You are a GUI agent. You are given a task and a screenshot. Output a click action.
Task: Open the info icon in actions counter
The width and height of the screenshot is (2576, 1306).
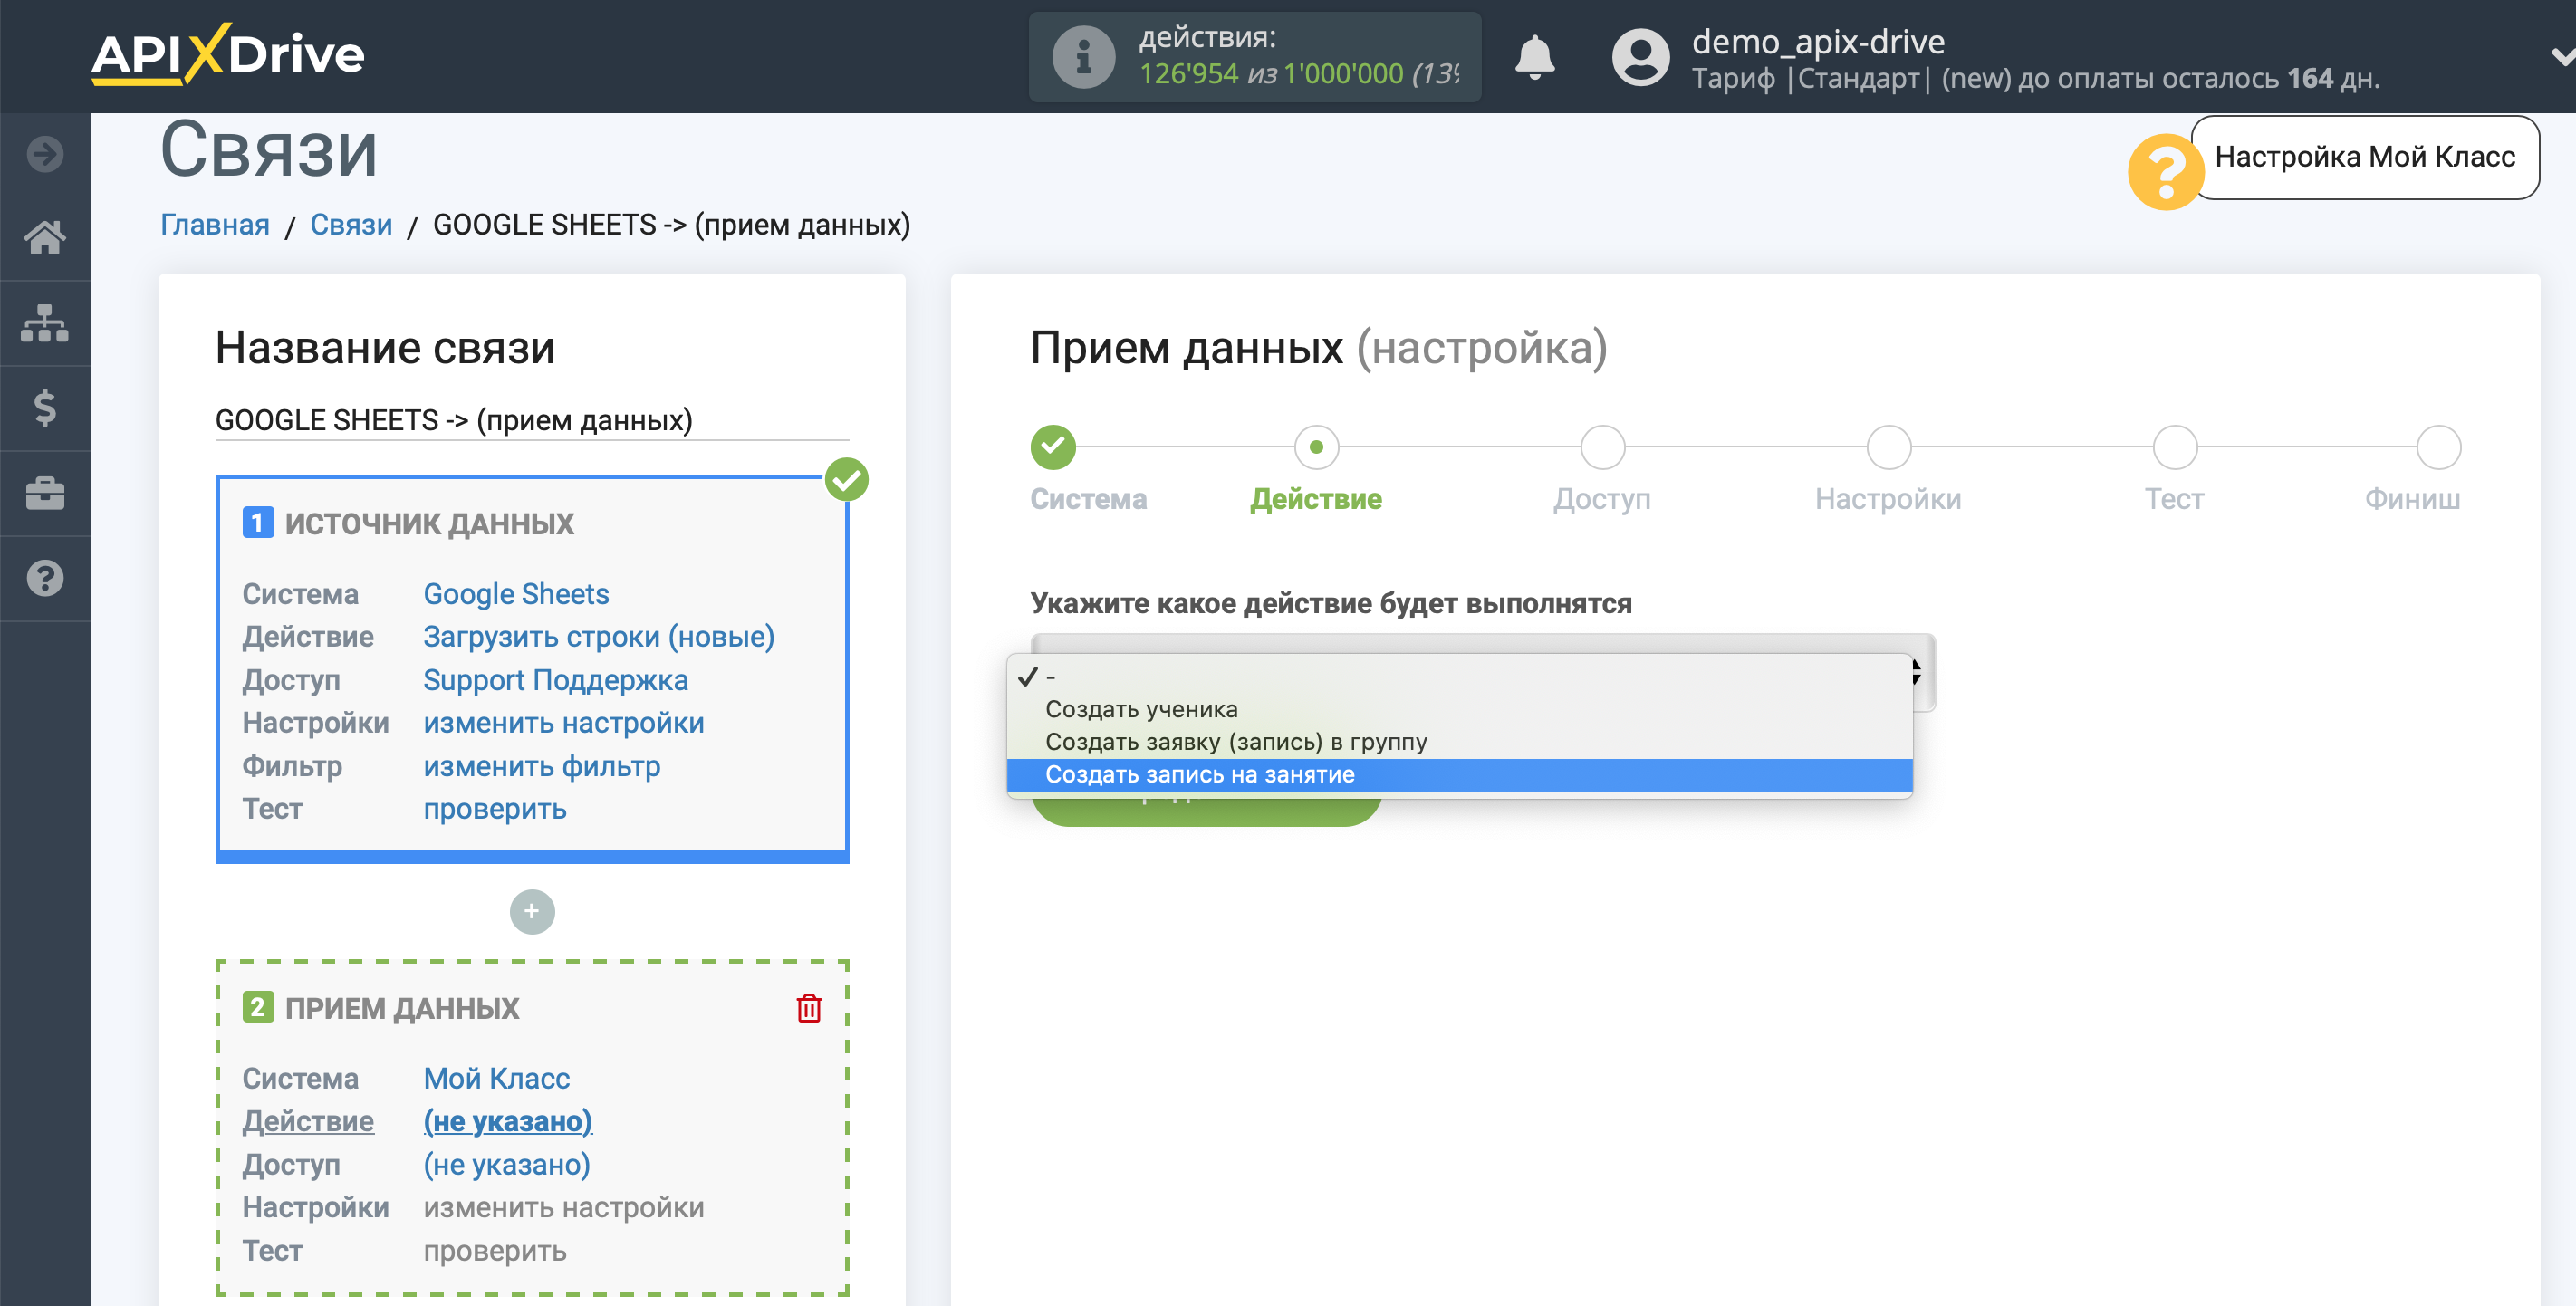(x=1083, y=57)
